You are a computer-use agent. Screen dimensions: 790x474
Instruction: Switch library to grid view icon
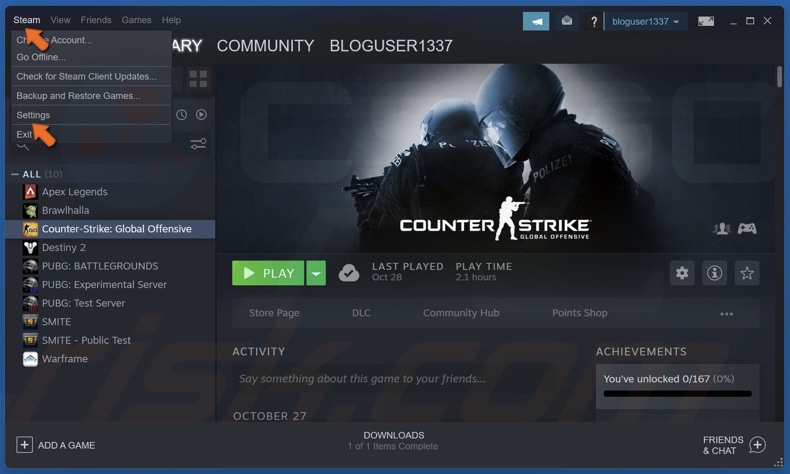[x=198, y=79]
